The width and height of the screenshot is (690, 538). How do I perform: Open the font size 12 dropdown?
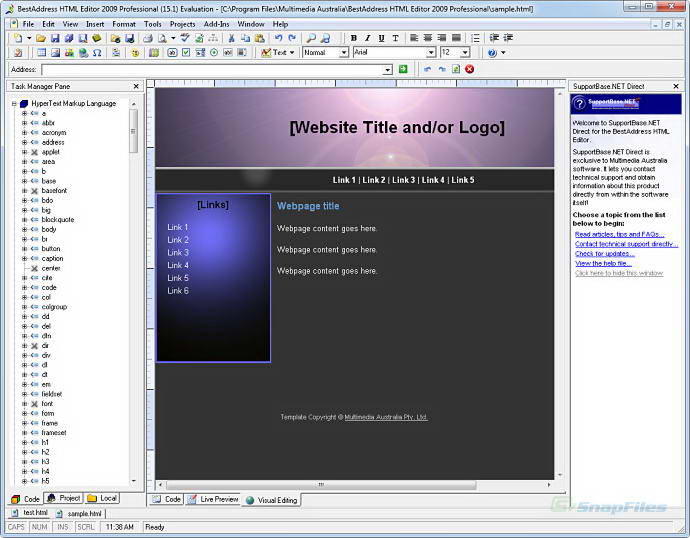point(465,53)
